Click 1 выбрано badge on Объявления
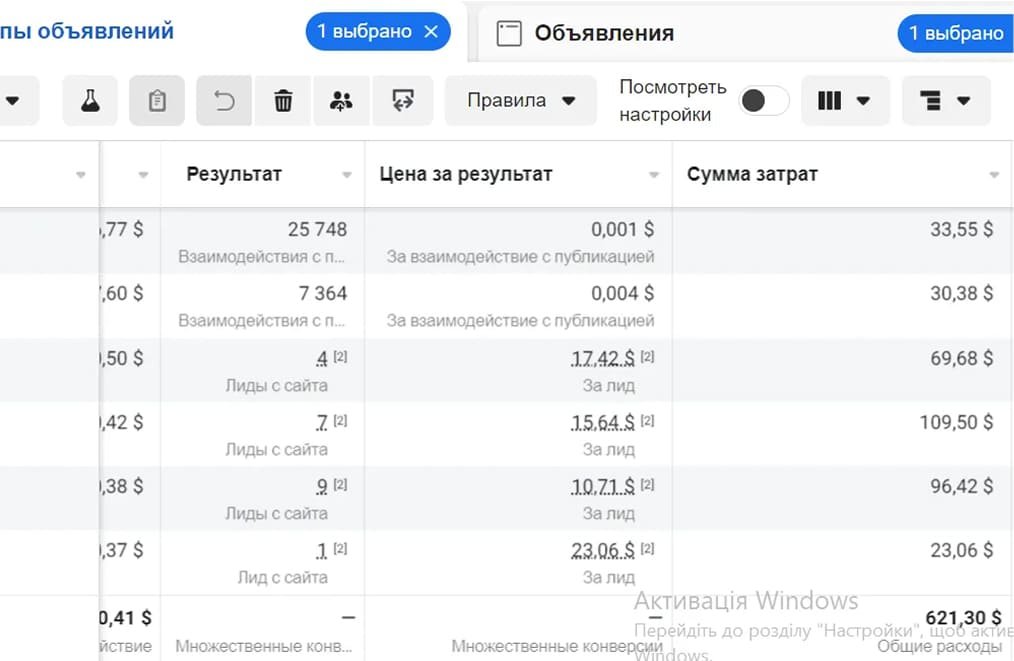1014x661 pixels. point(955,33)
